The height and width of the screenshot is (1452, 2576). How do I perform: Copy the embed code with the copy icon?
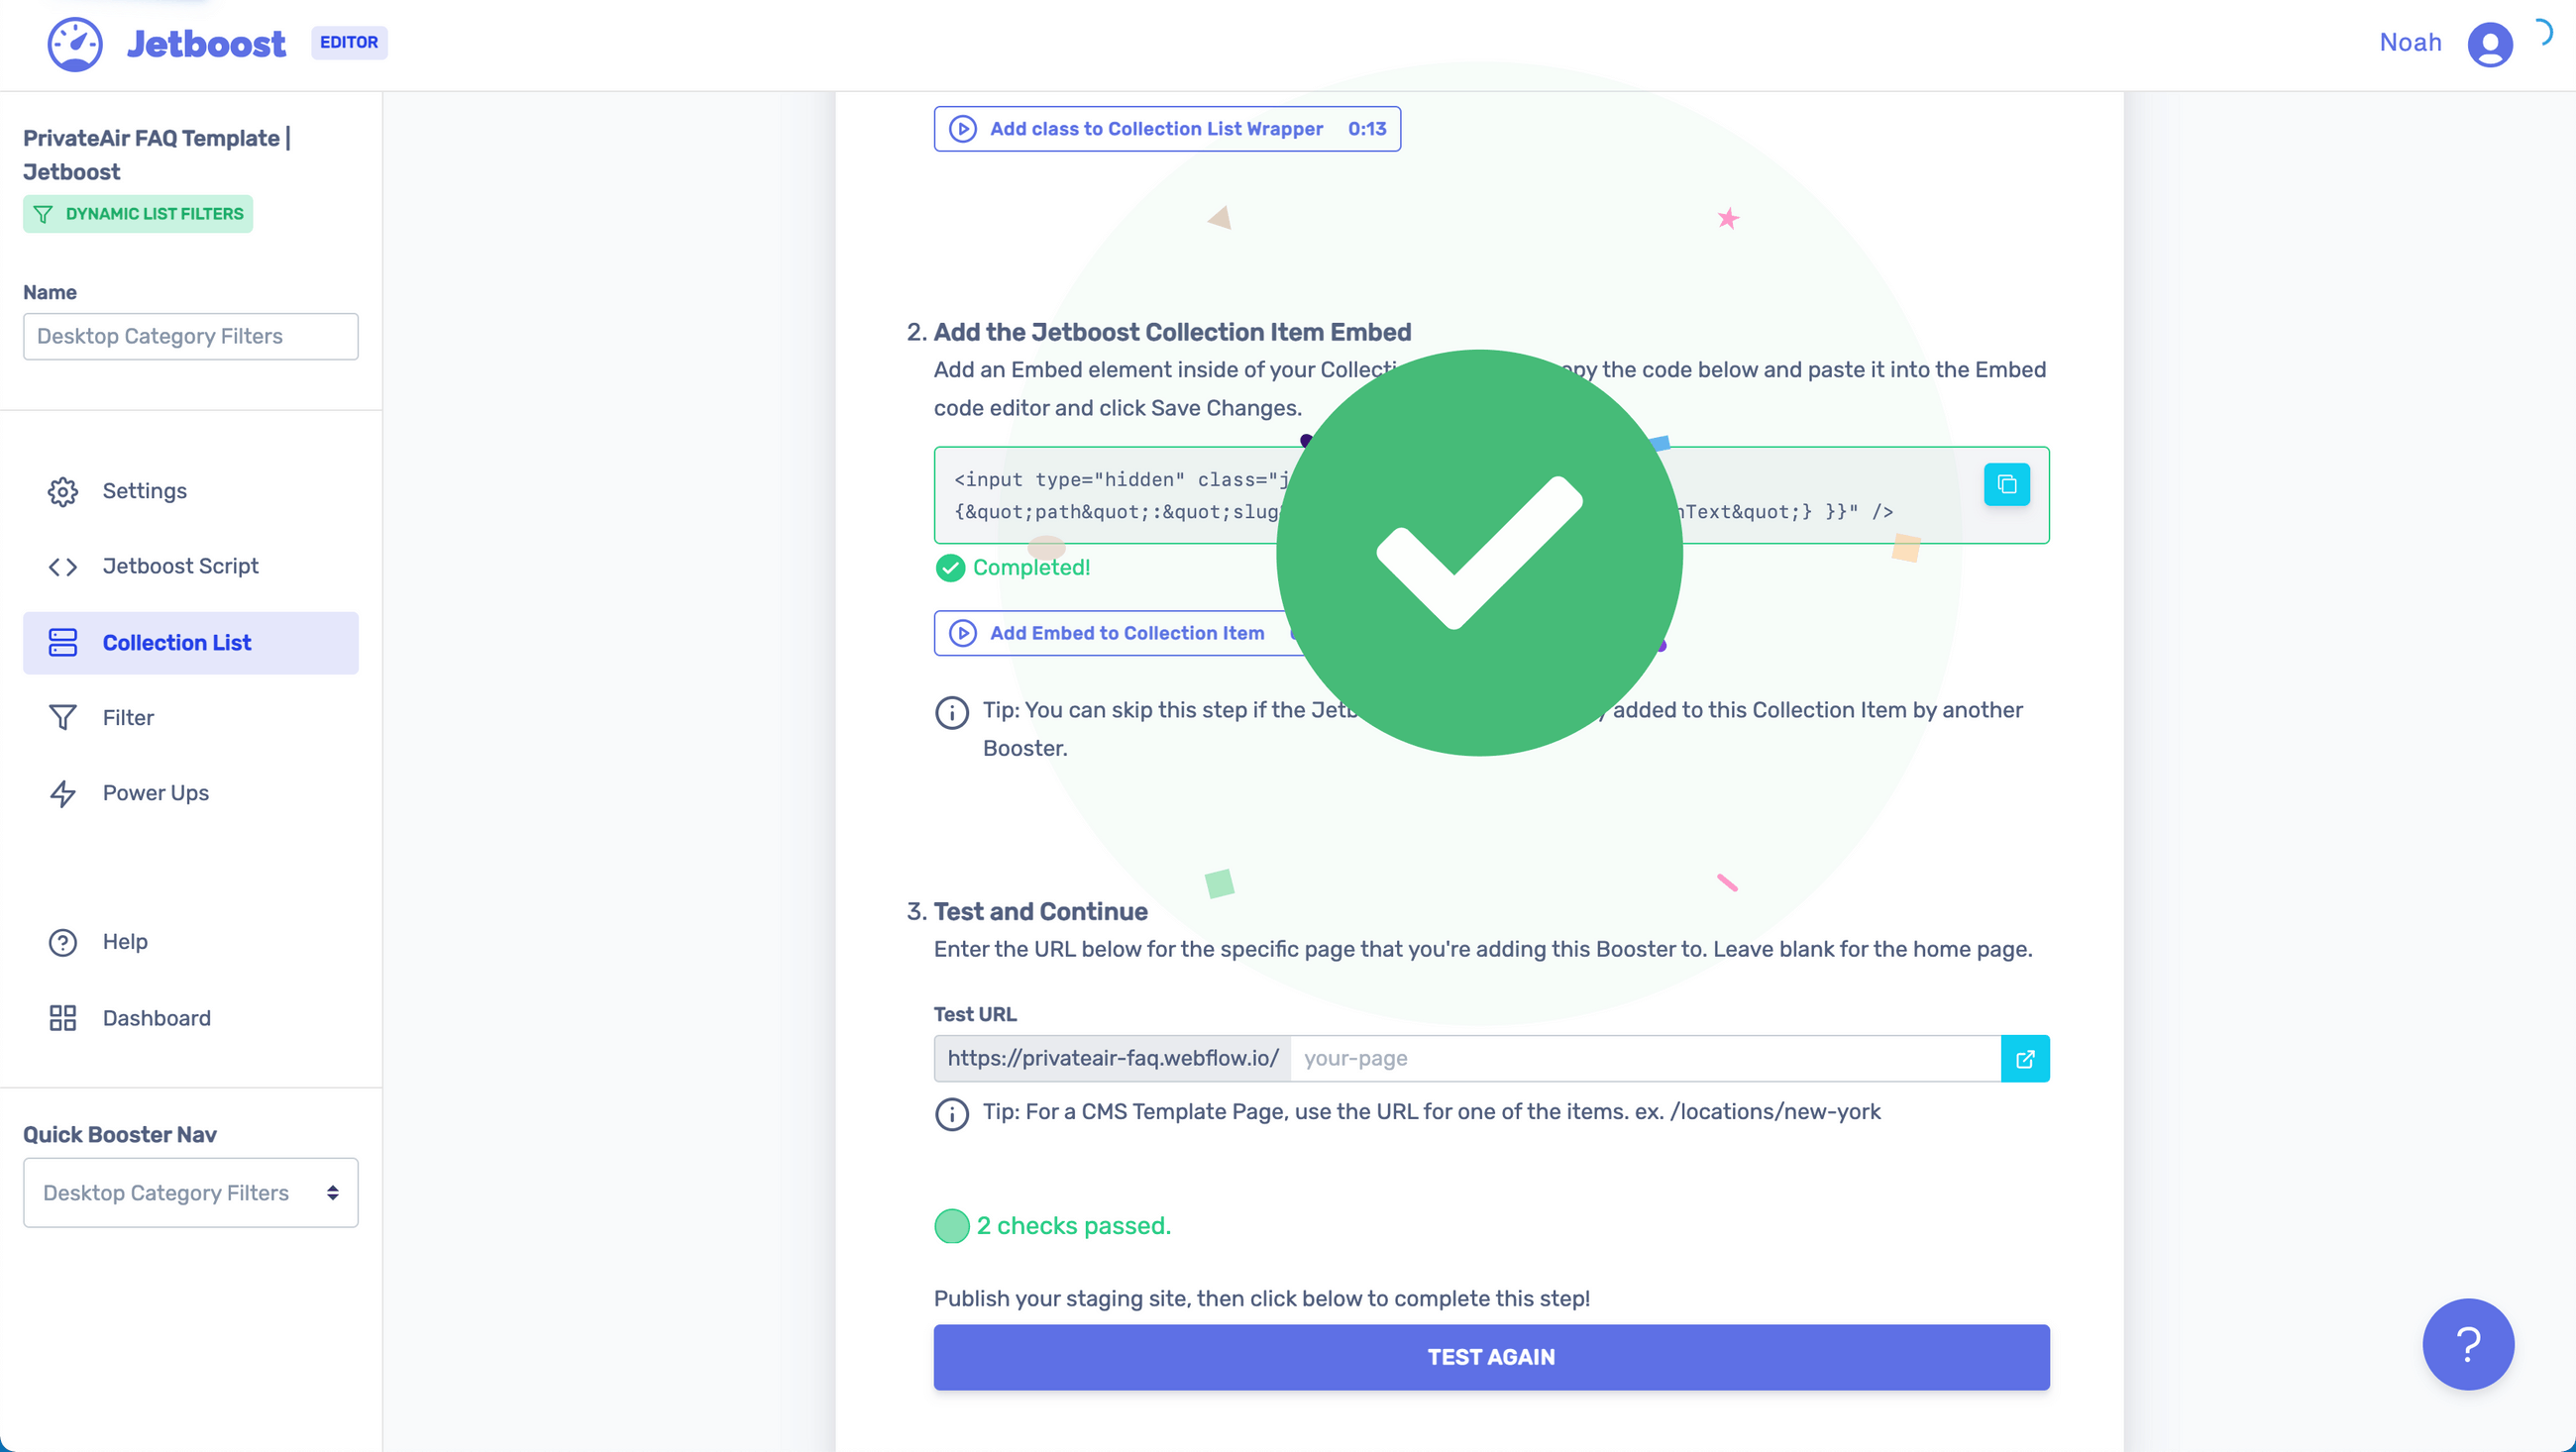(2007, 484)
